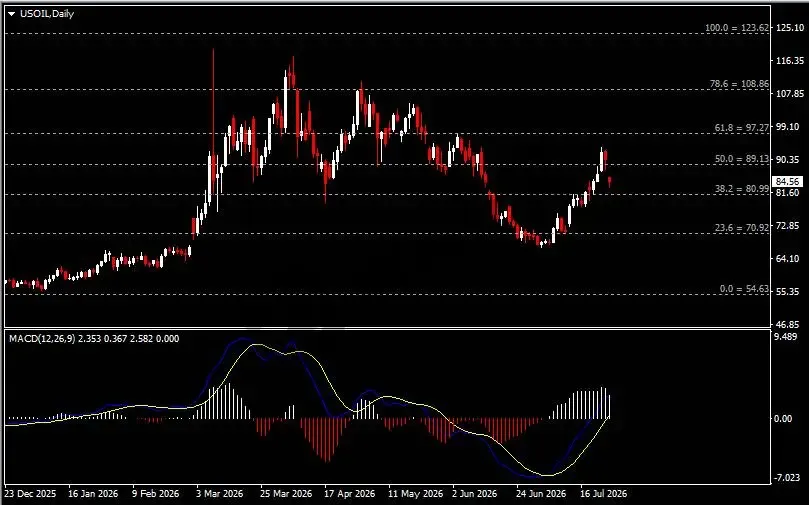Select the 100.0 = 123.62 Fibonacci label

click(737, 28)
